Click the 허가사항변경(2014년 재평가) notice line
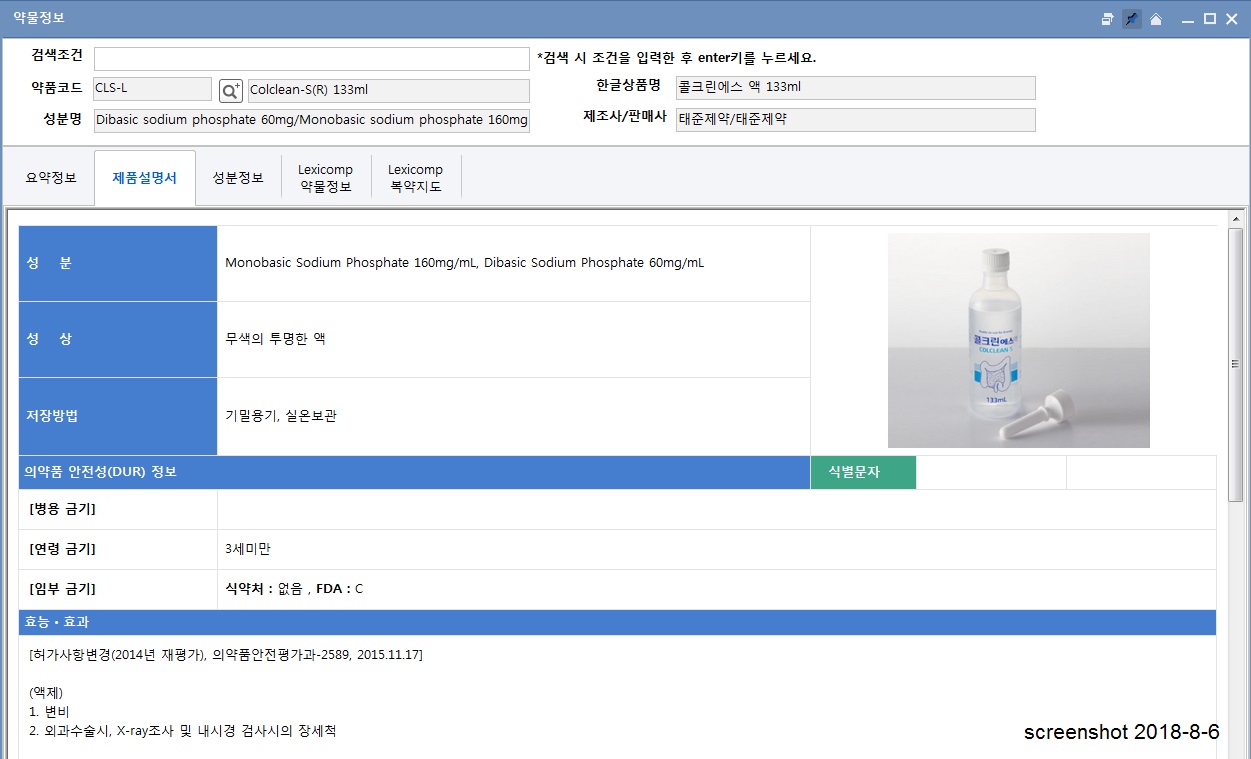Screen dimensions: 1251x759 226,654
